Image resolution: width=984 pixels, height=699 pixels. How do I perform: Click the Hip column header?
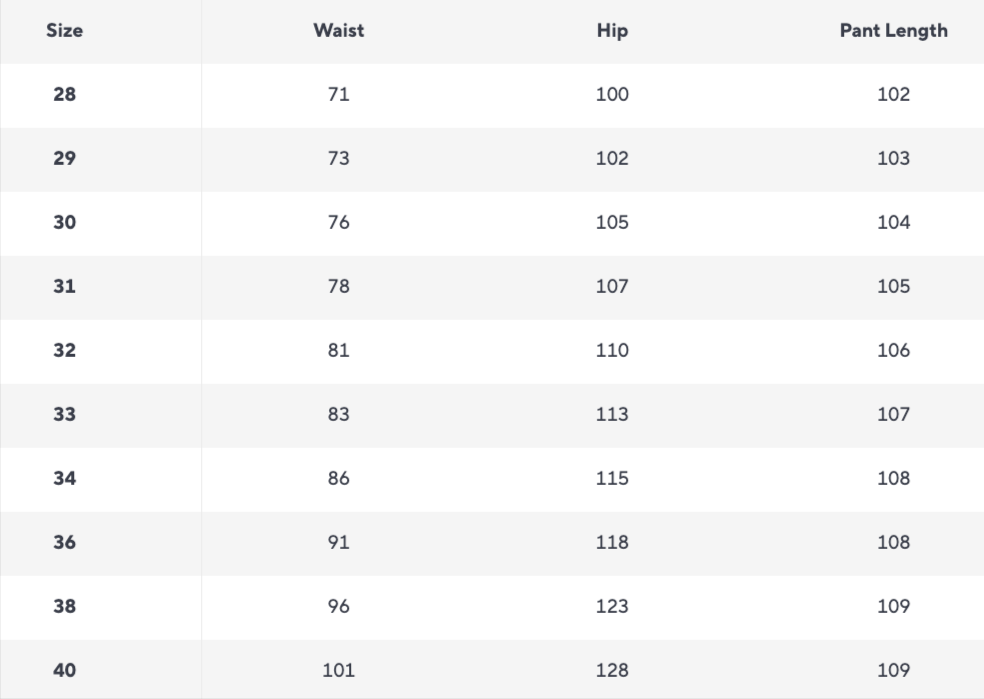612,30
